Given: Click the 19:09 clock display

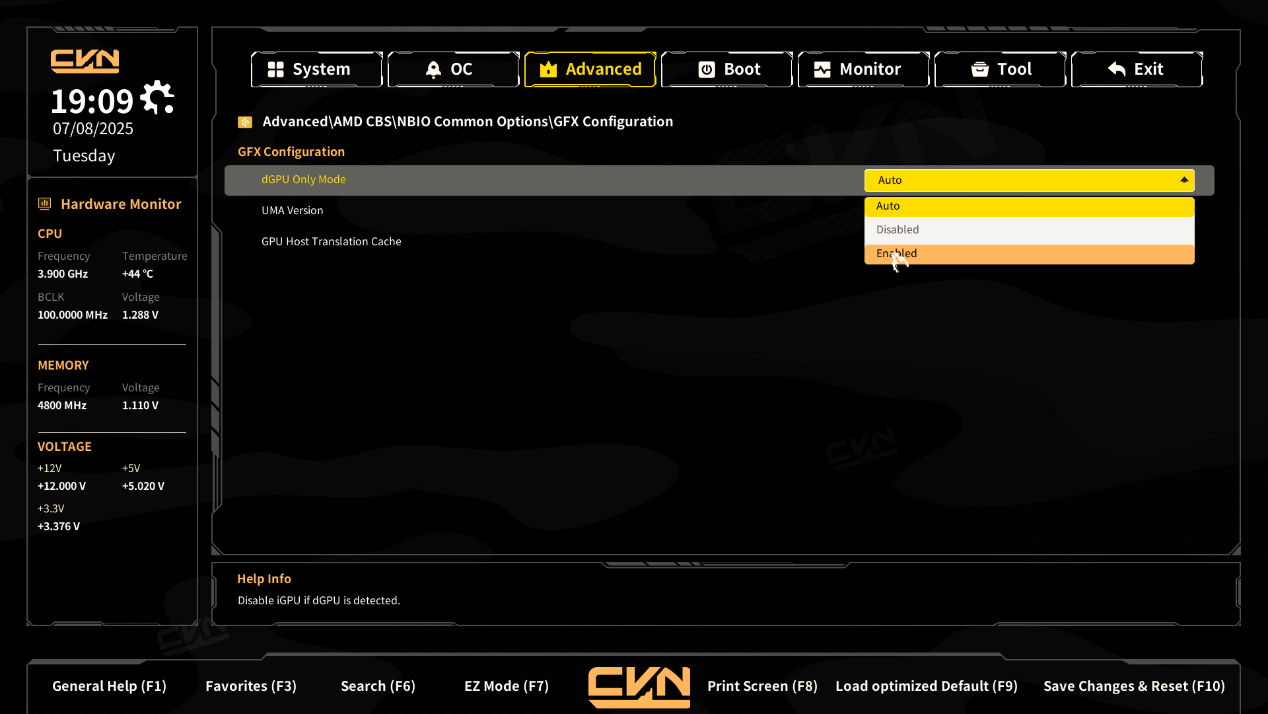Looking at the screenshot, I should click(x=92, y=101).
